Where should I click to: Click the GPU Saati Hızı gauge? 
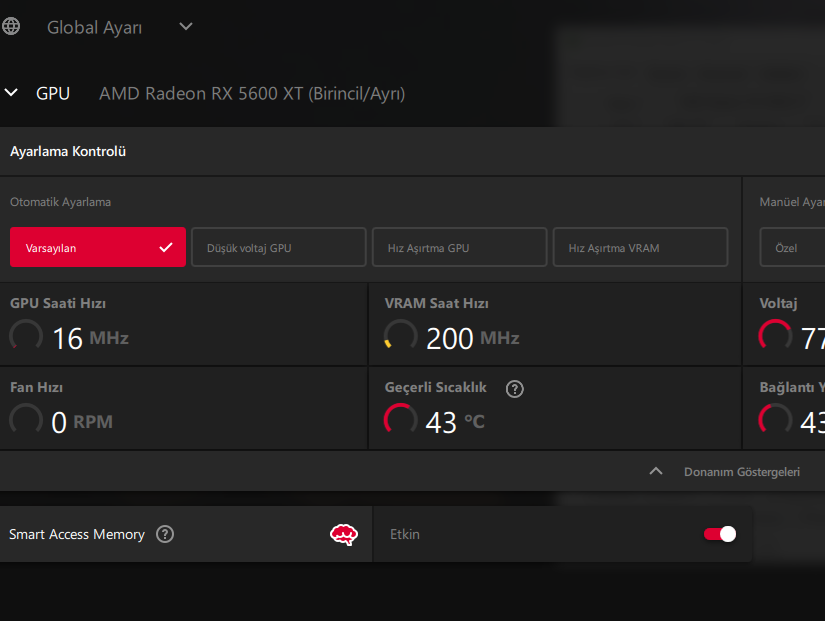[26, 336]
